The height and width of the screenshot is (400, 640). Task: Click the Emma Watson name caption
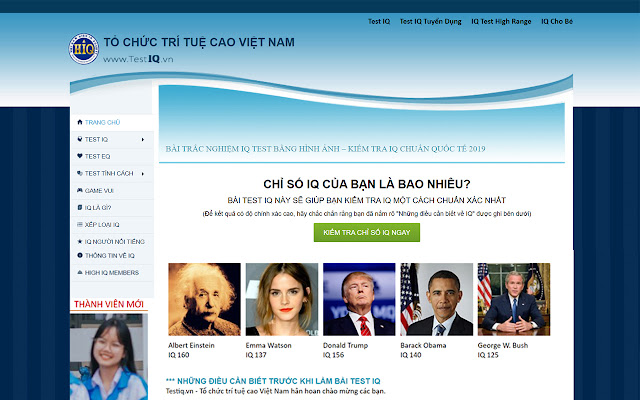point(269,345)
